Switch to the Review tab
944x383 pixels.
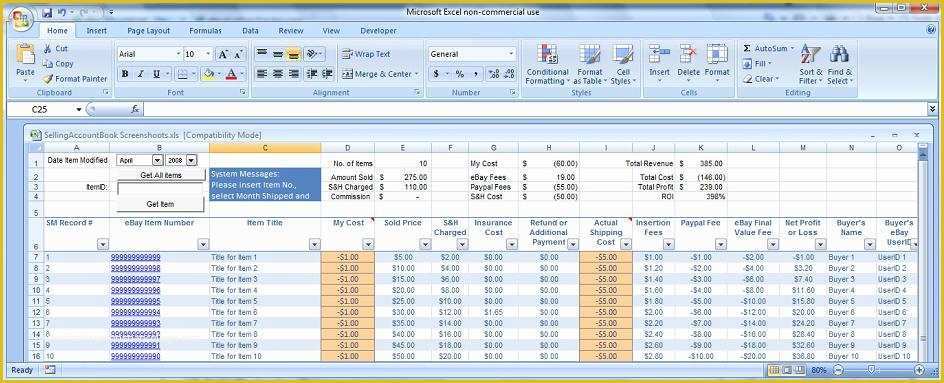tap(291, 31)
